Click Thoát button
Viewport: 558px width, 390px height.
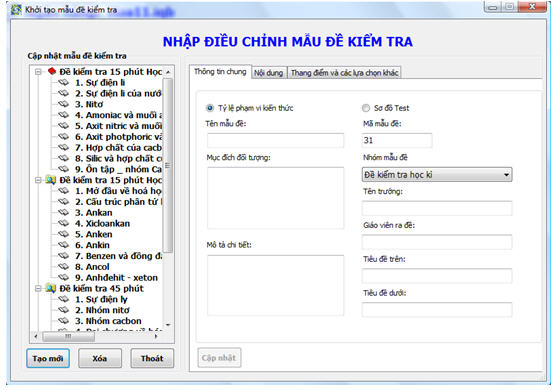(152, 358)
